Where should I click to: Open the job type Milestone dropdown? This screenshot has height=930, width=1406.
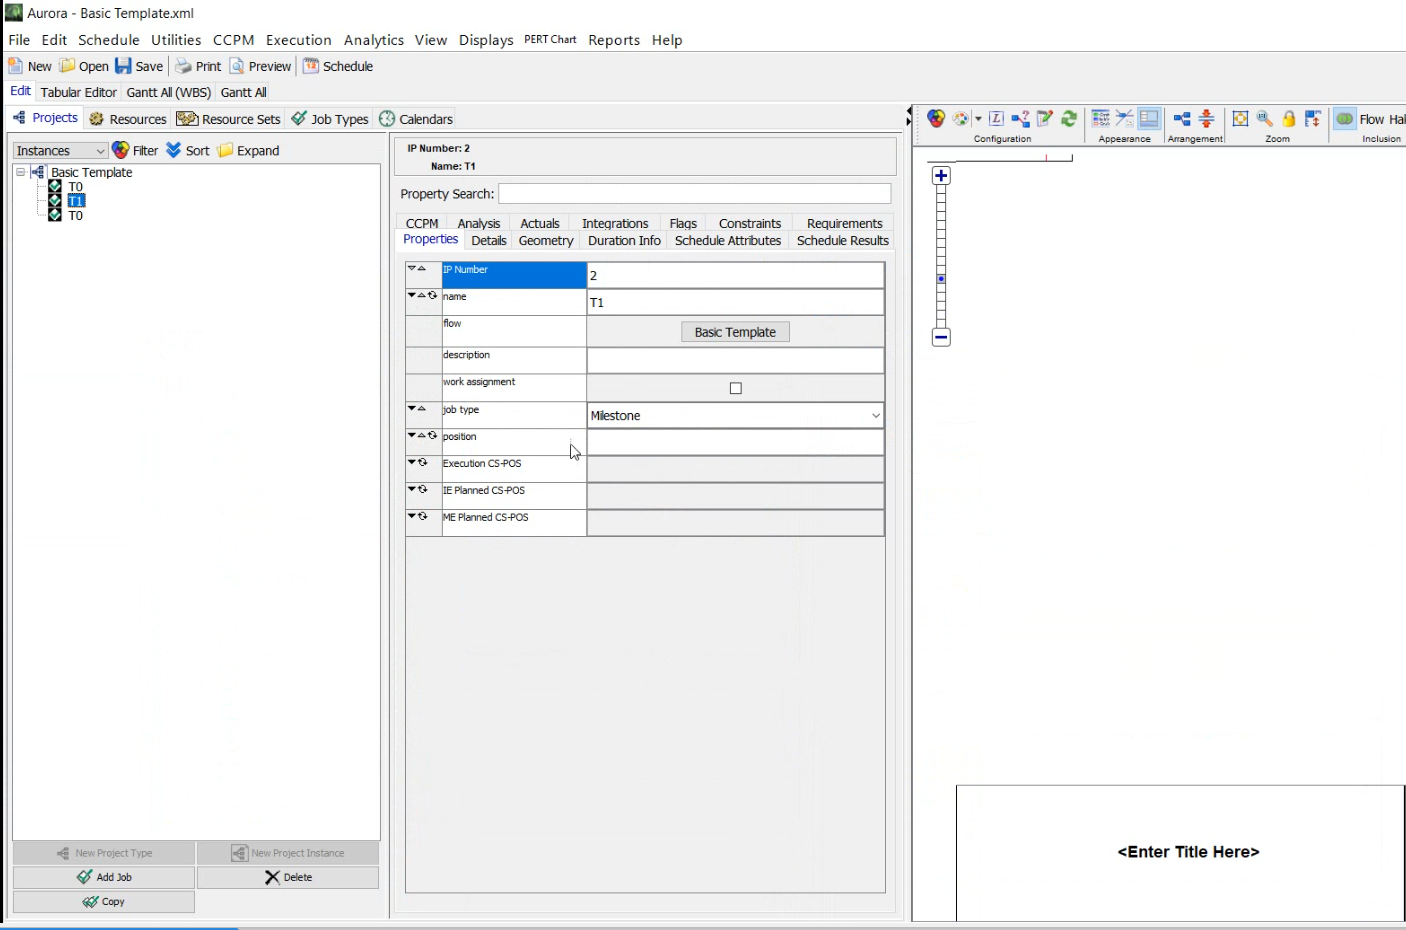click(x=875, y=416)
